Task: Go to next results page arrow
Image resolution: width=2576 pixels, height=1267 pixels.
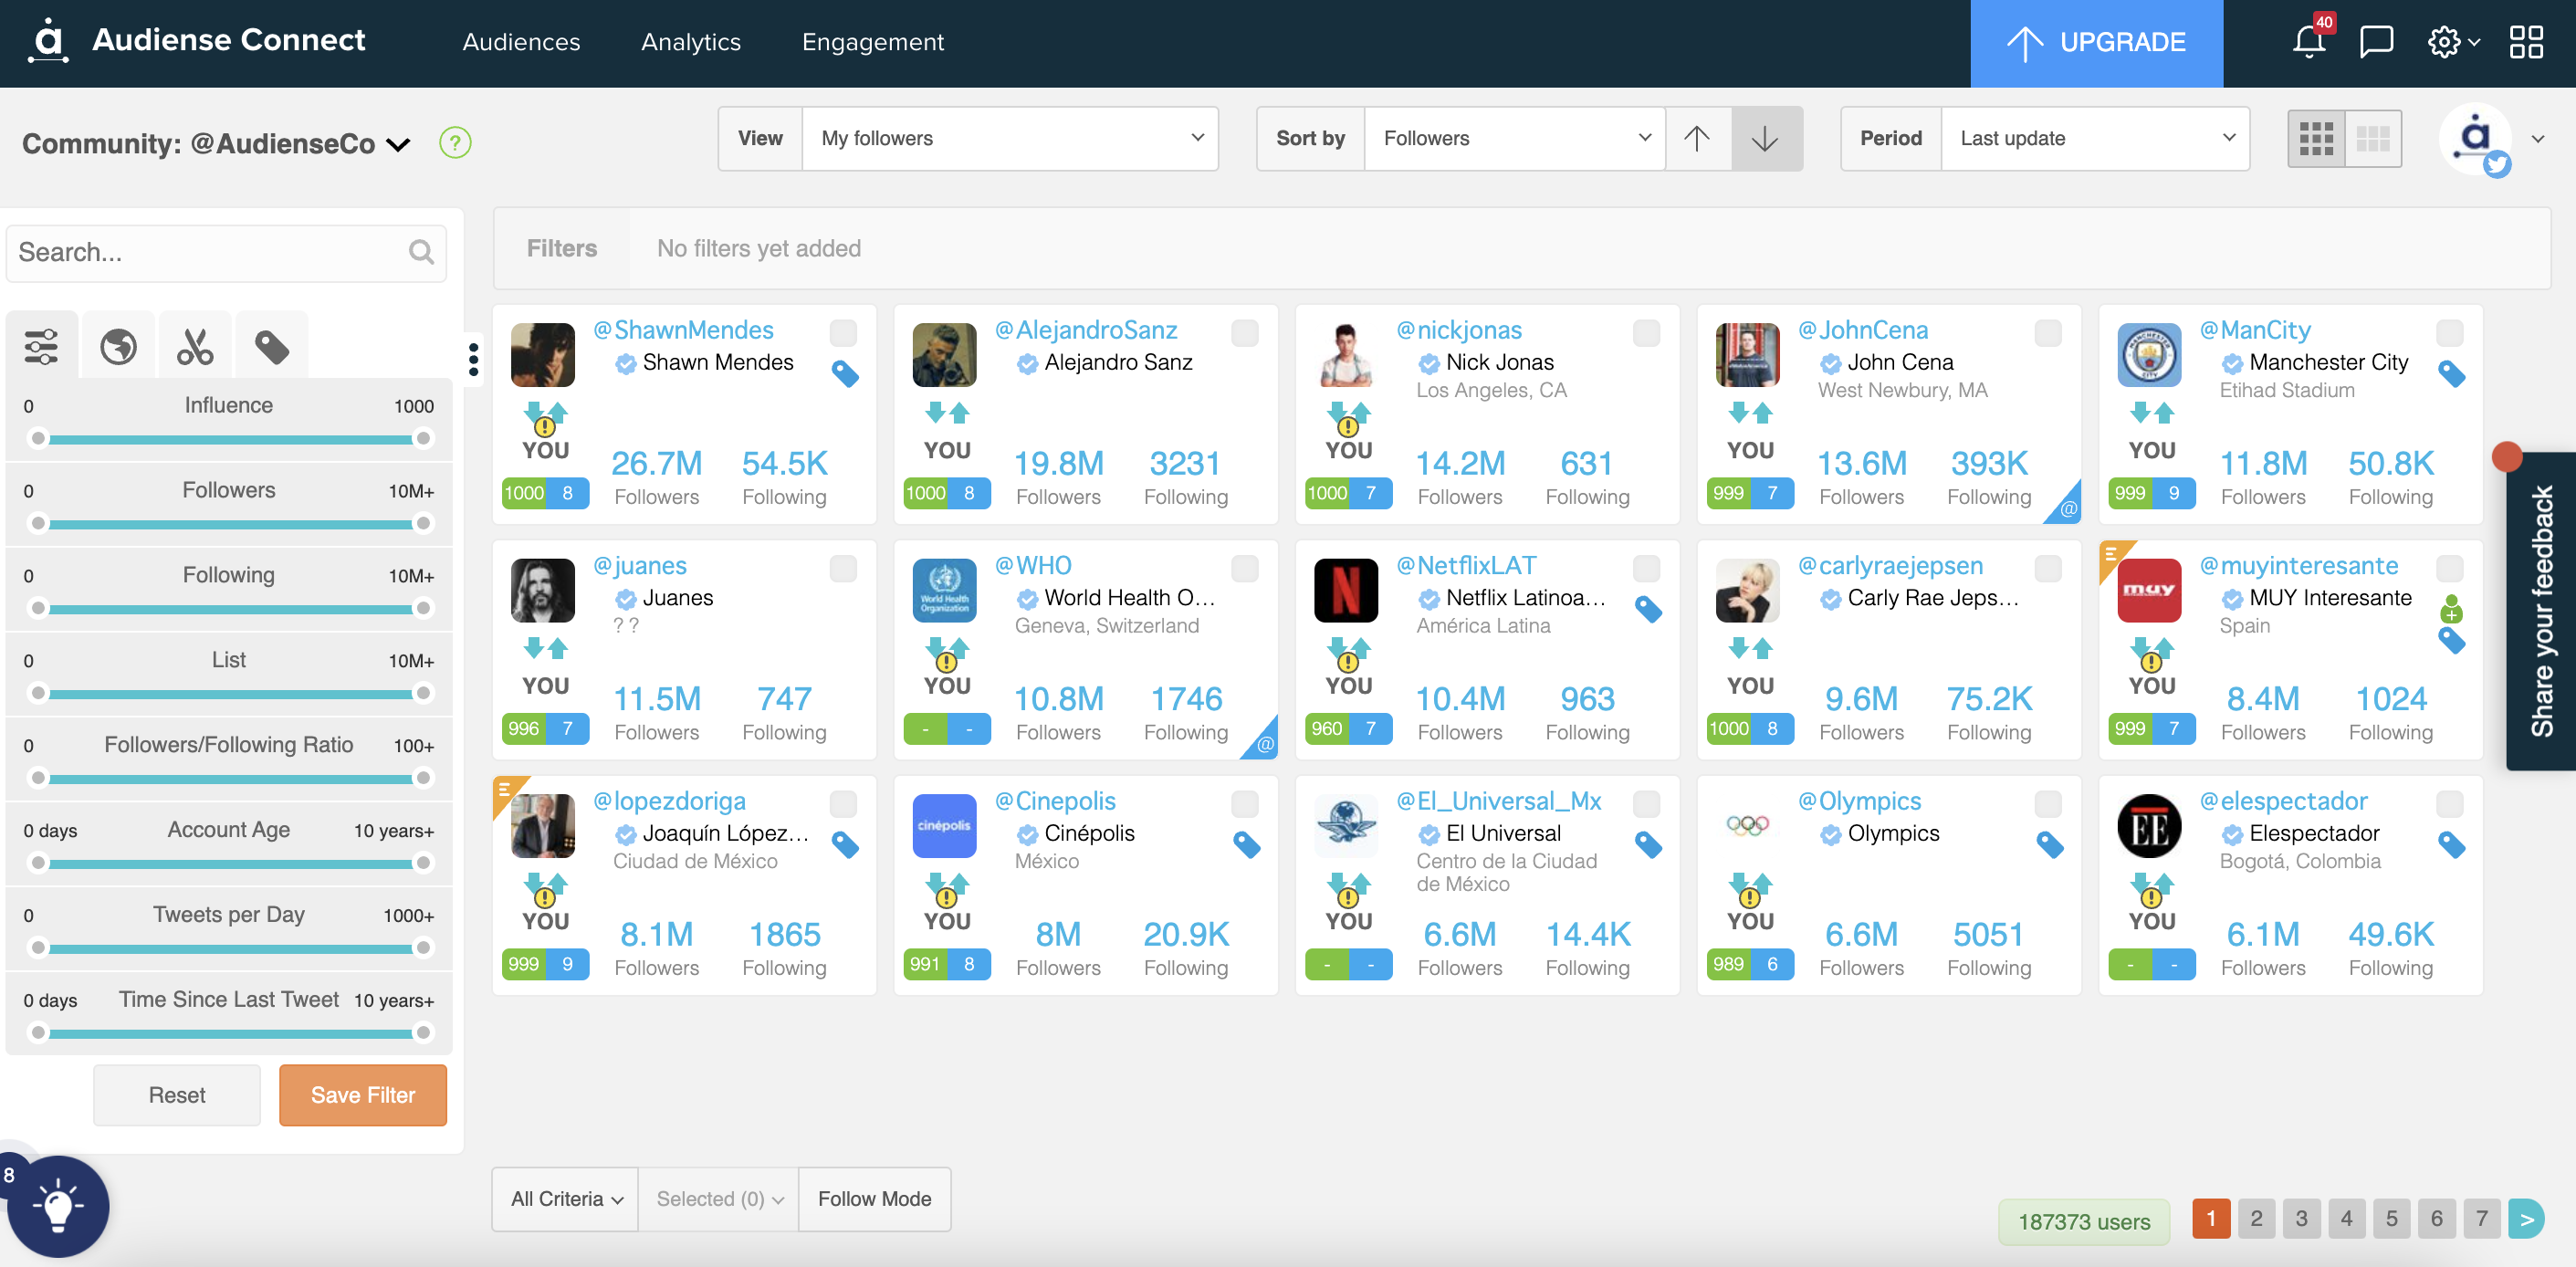Action: (2526, 1218)
